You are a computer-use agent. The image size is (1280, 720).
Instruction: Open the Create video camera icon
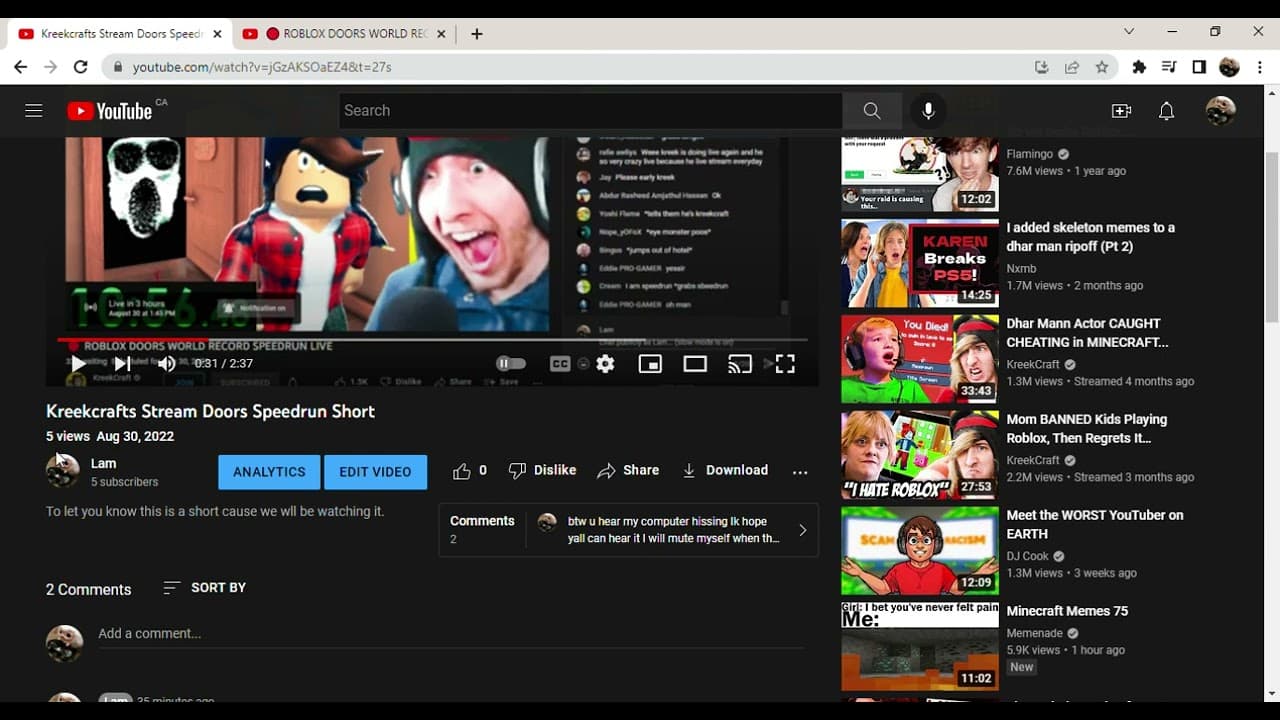tap(1121, 111)
